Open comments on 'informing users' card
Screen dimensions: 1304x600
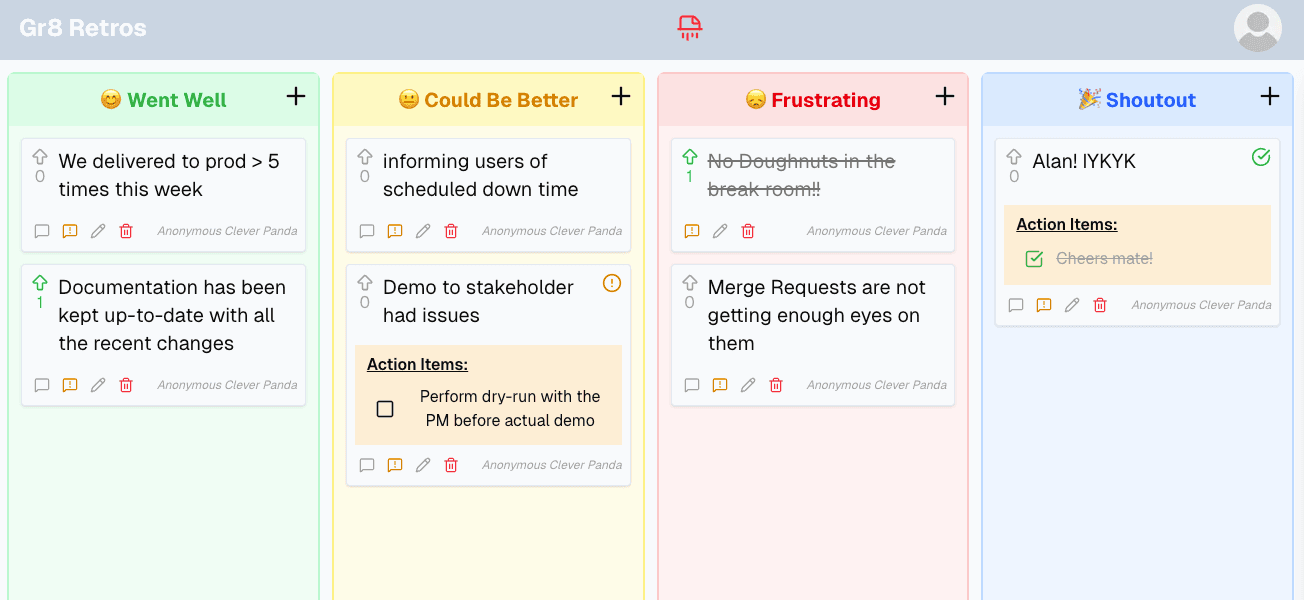[x=367, y=231]
